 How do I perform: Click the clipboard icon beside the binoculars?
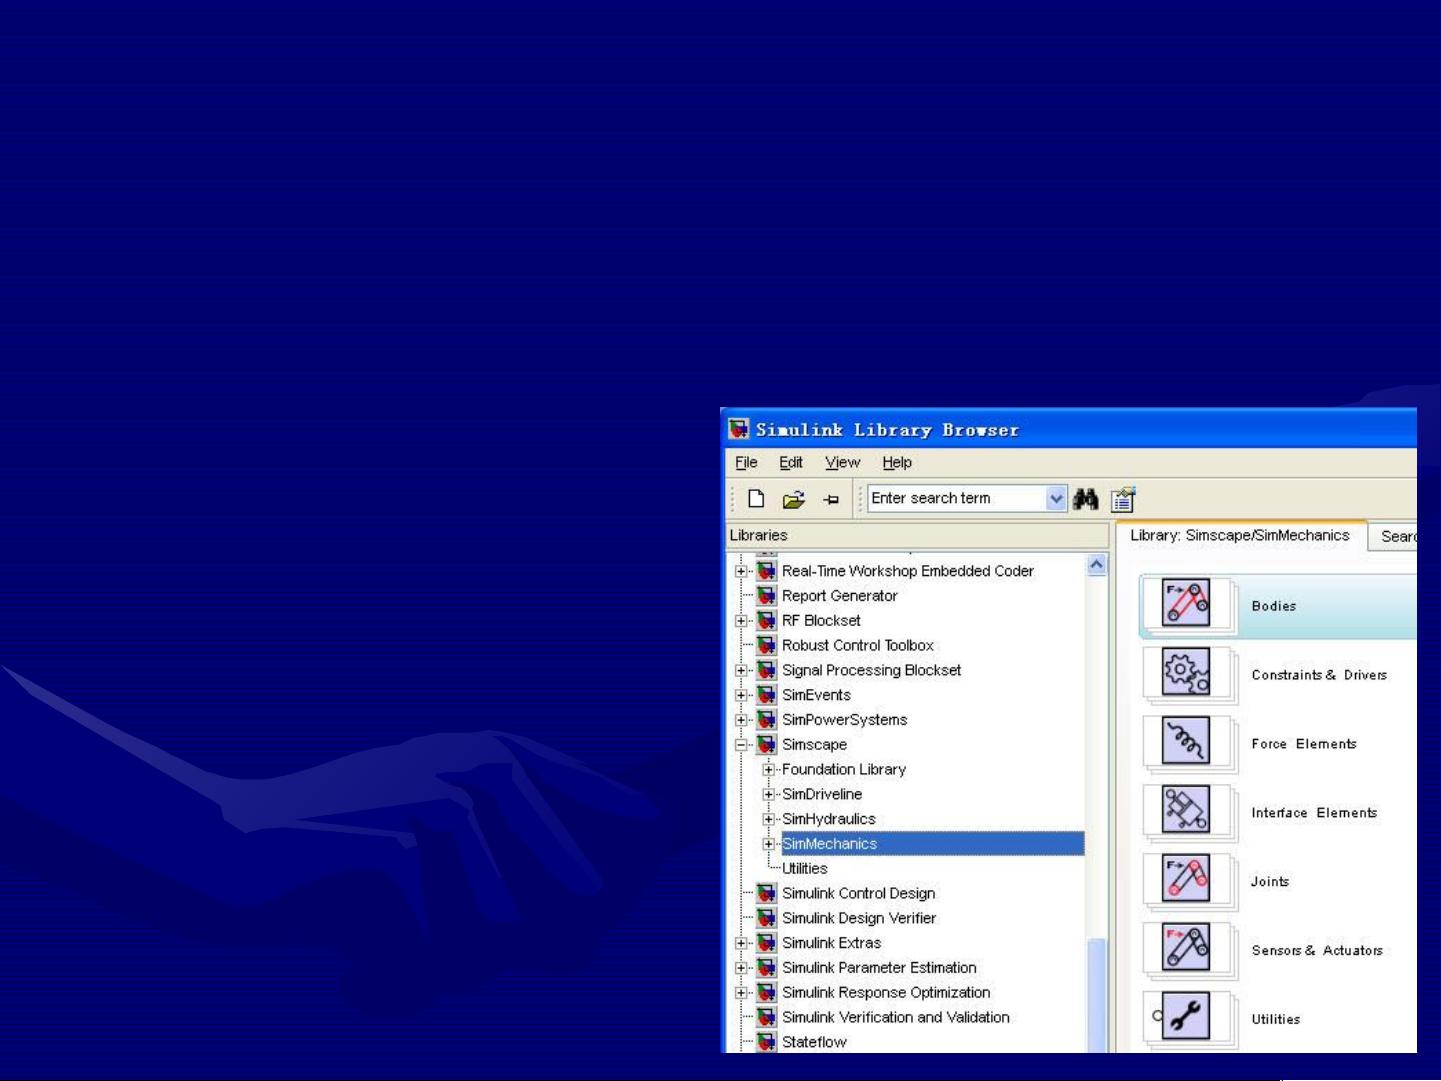(x=1123, y=499)
